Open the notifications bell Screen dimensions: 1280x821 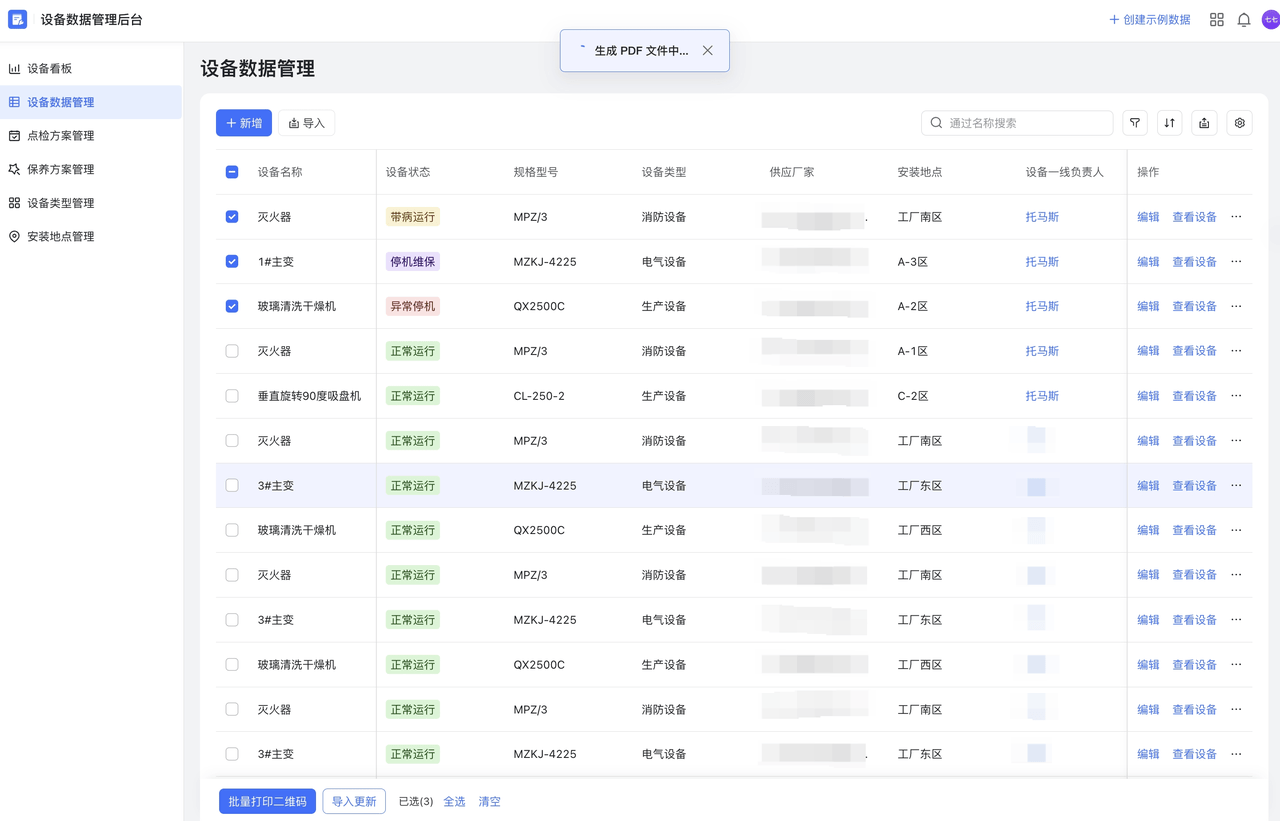[1243, 19]
